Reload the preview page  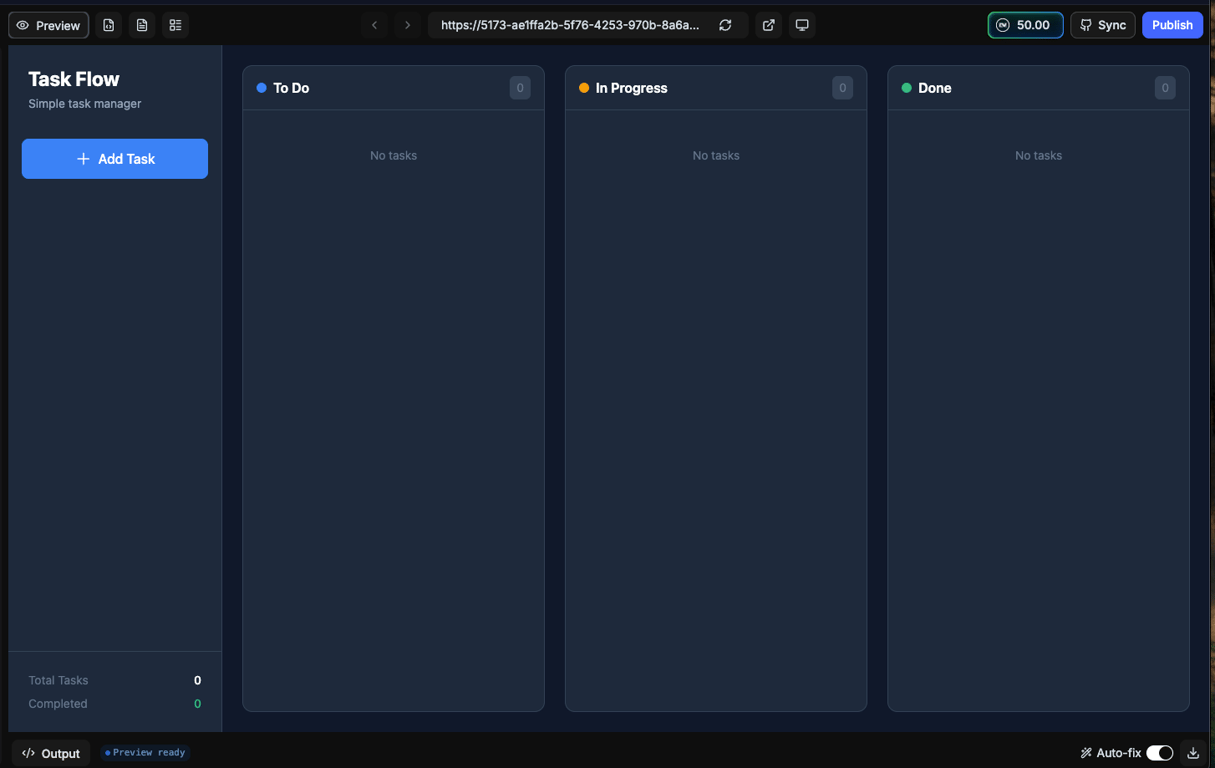[725, 25]
